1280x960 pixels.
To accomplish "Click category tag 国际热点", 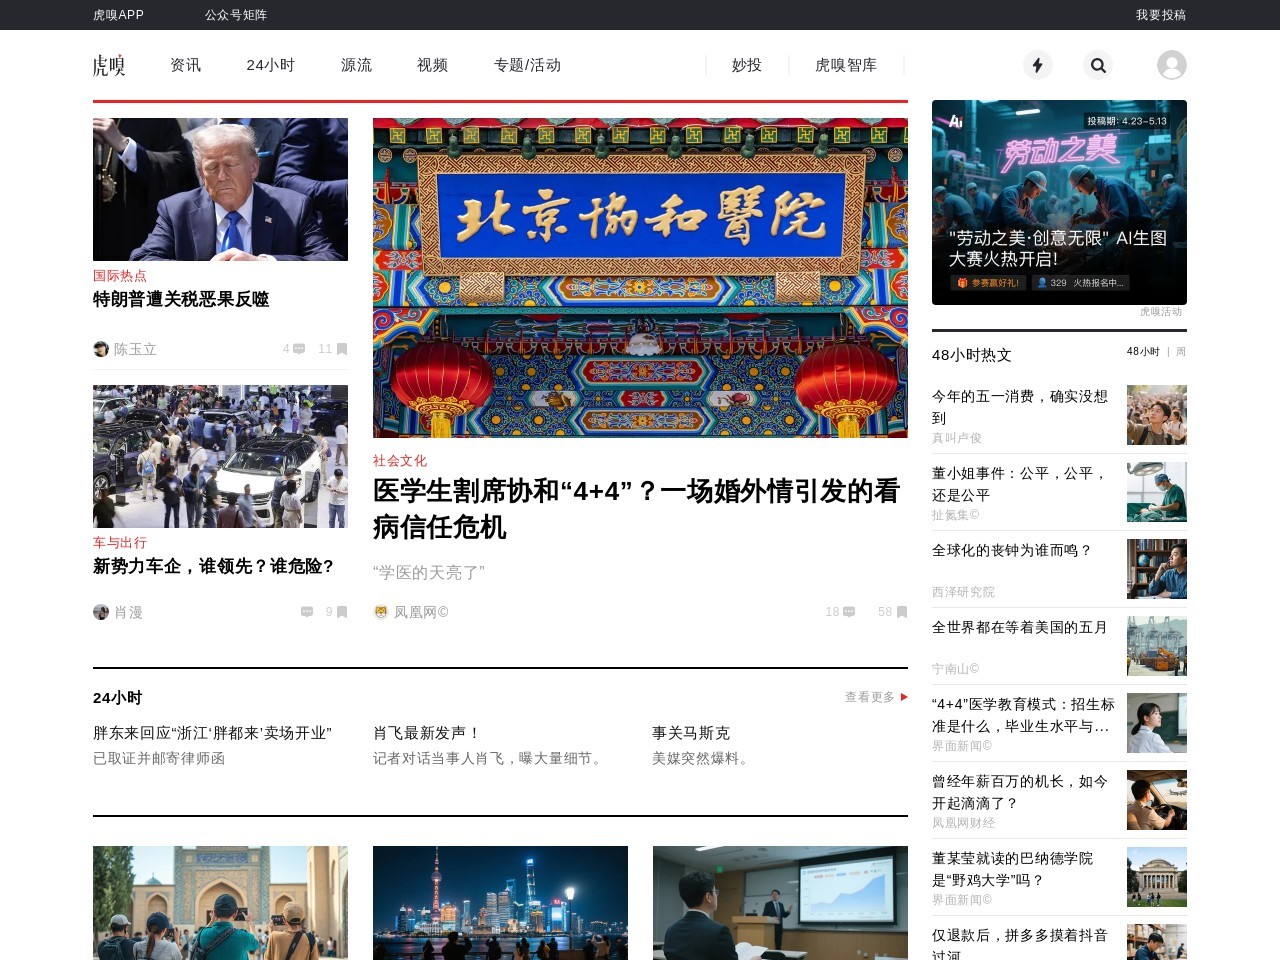I will coord(120,276).
